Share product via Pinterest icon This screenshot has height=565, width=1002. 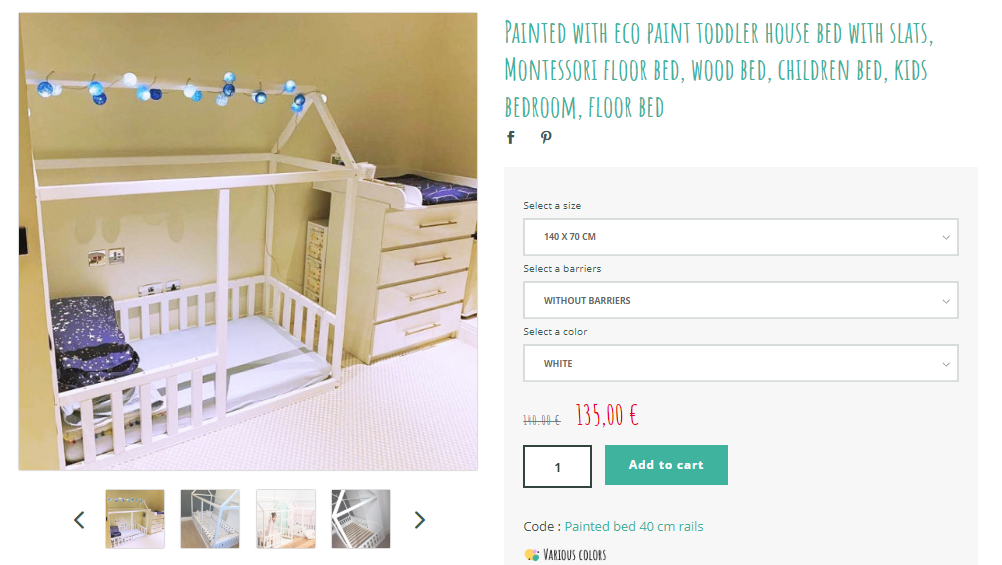546,137
